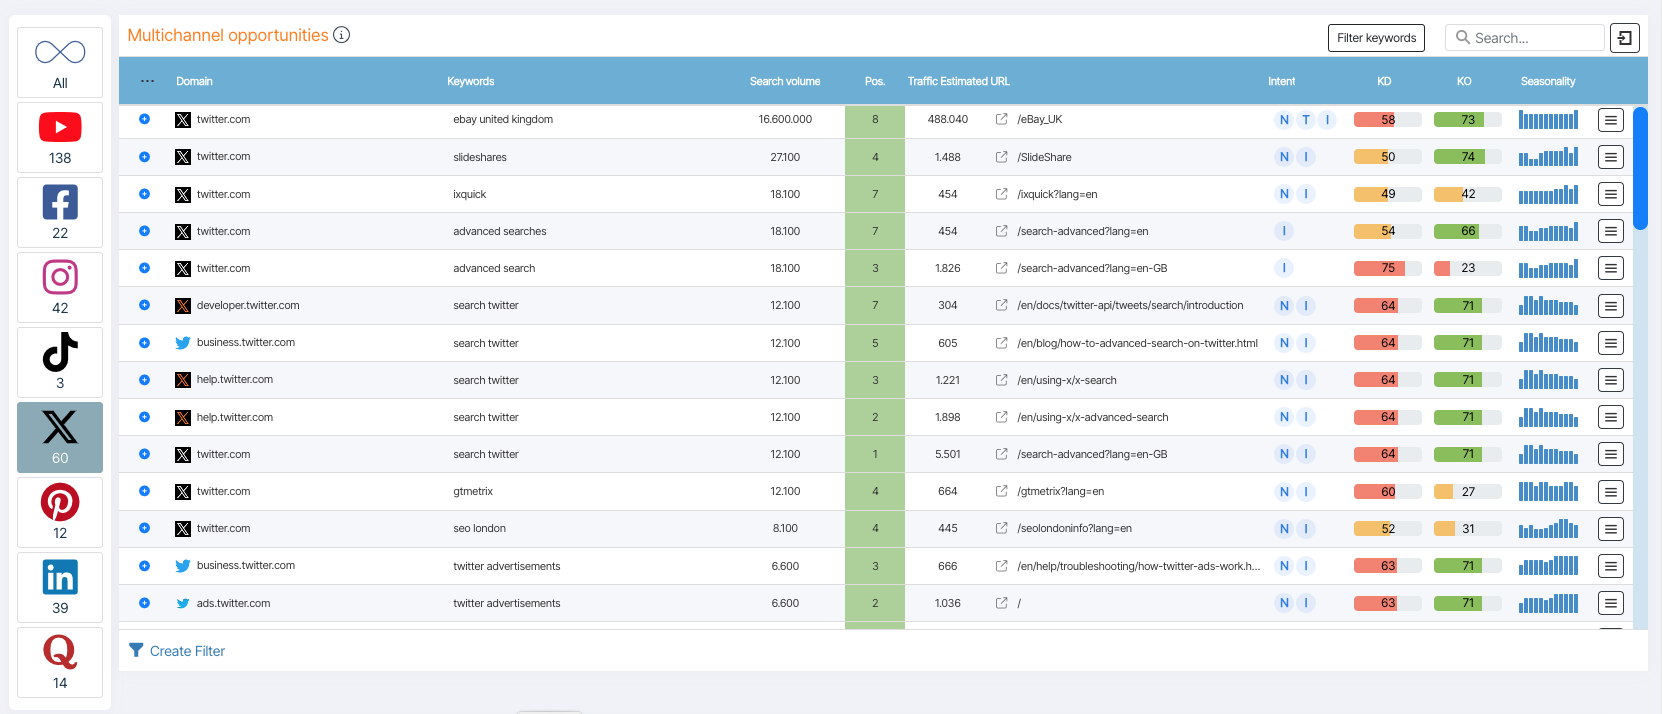The width and height of the screenshot is (1662, 714).
Task: Open the row menu for gtmetrix
Action: (x=1610, y=492)
